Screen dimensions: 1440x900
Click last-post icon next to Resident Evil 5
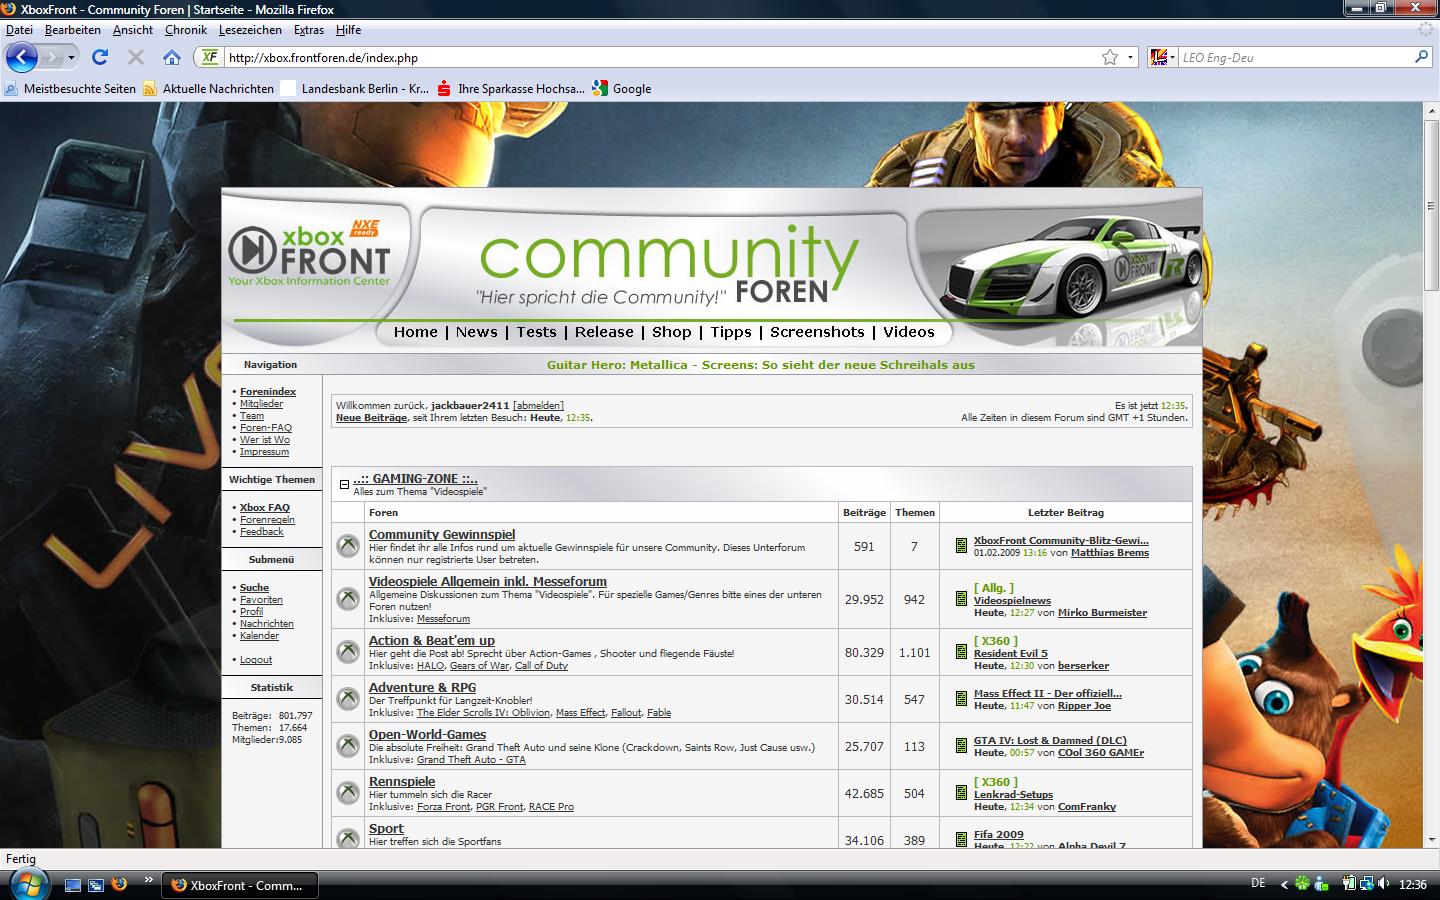pos(961,652)
